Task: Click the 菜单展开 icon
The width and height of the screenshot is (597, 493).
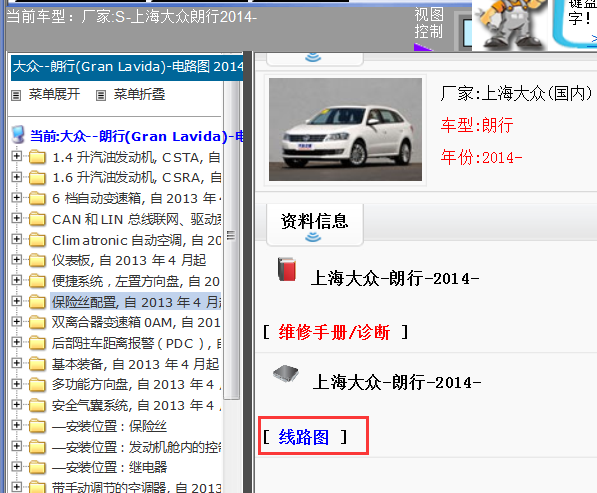Action: 16,95
